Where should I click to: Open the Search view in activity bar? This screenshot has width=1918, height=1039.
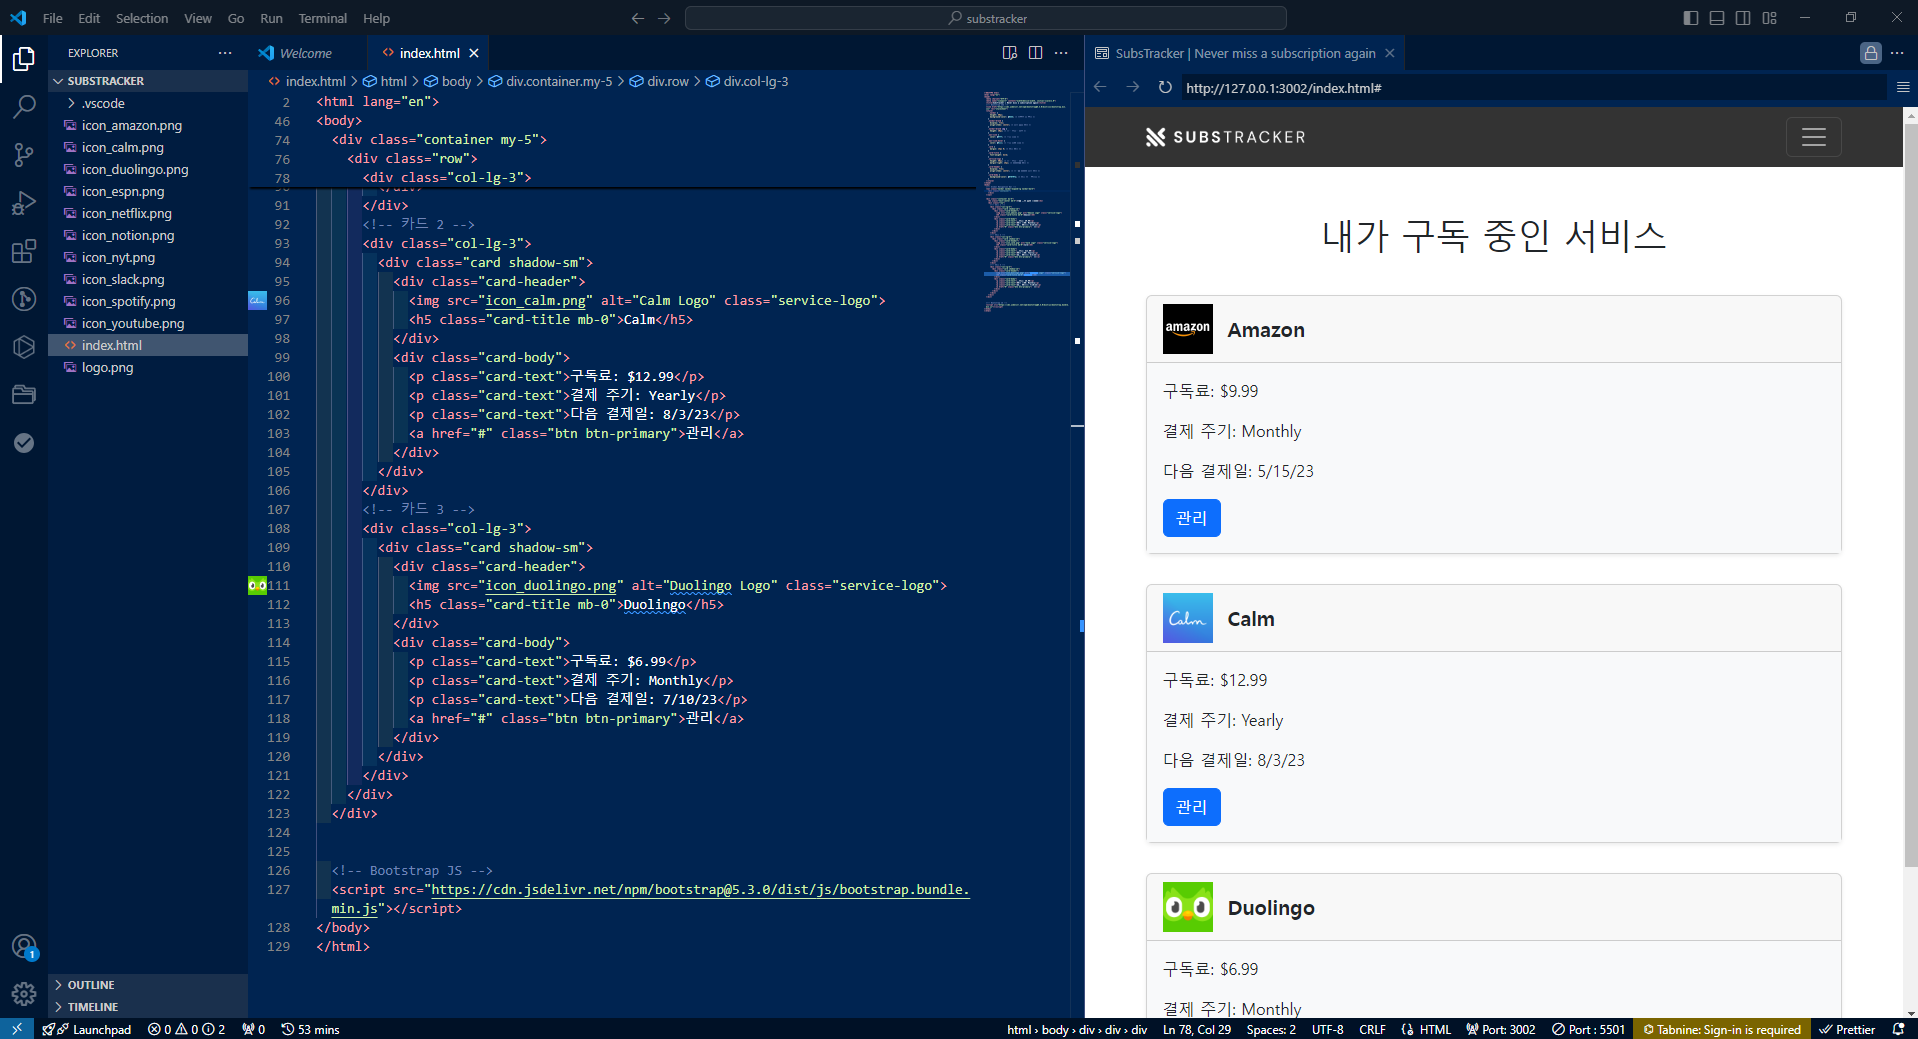(x=24, y=106)
